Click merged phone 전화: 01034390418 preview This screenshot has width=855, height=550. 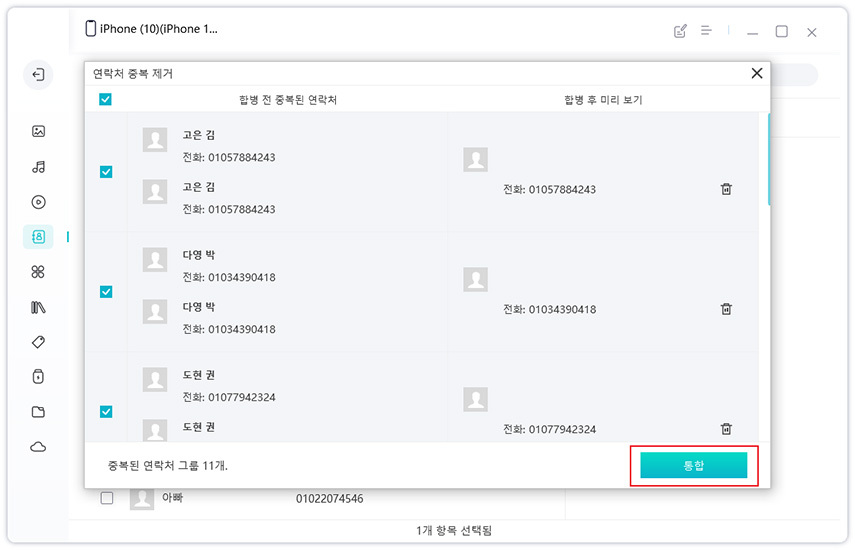(x=549, y=310)
